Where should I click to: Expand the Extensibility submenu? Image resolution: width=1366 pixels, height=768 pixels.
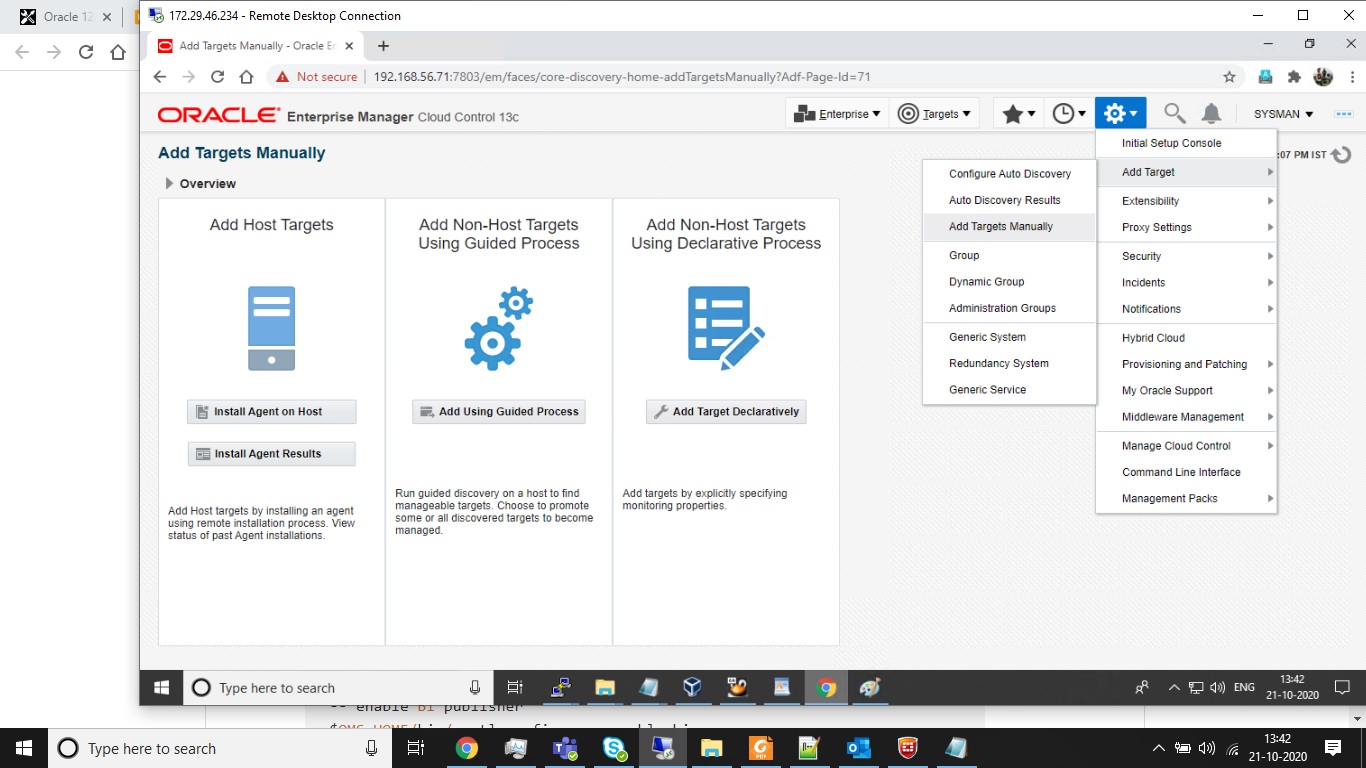1186,201
